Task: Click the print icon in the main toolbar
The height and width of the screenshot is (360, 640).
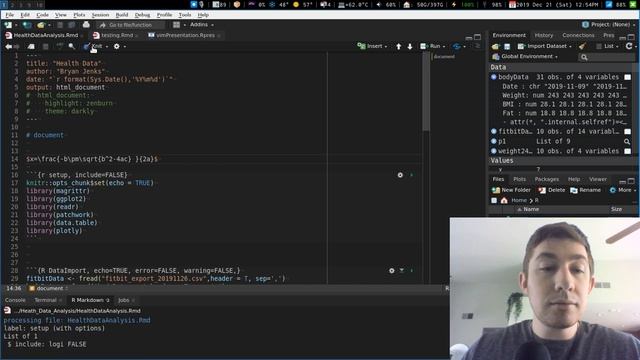Action: point(86,25)
